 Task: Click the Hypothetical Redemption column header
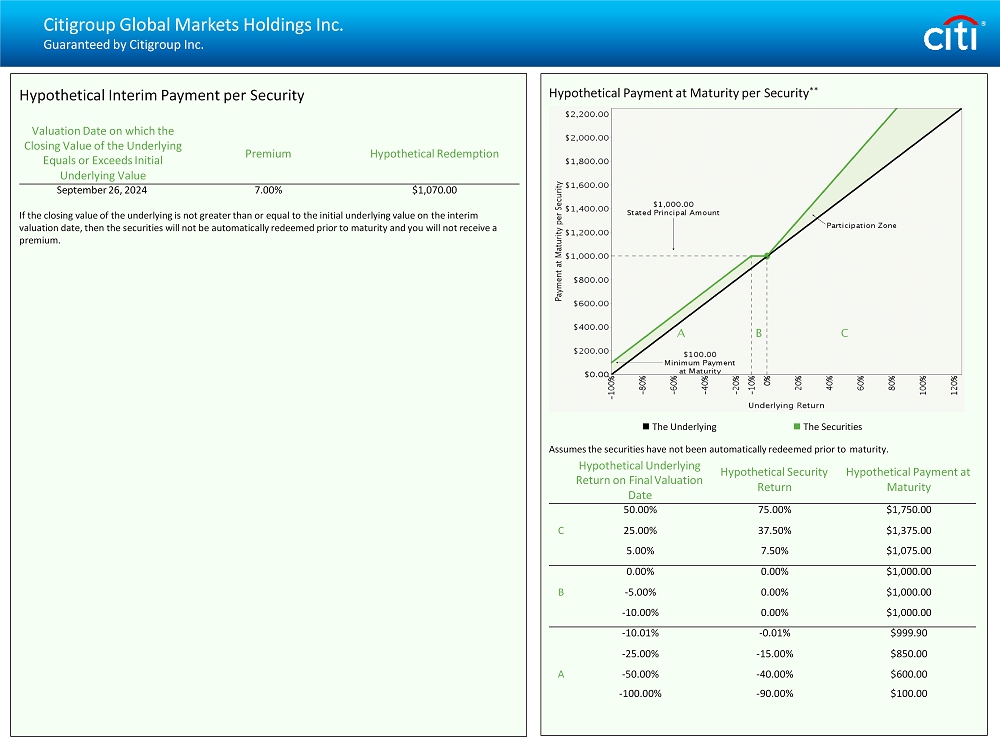click(434, 154)
